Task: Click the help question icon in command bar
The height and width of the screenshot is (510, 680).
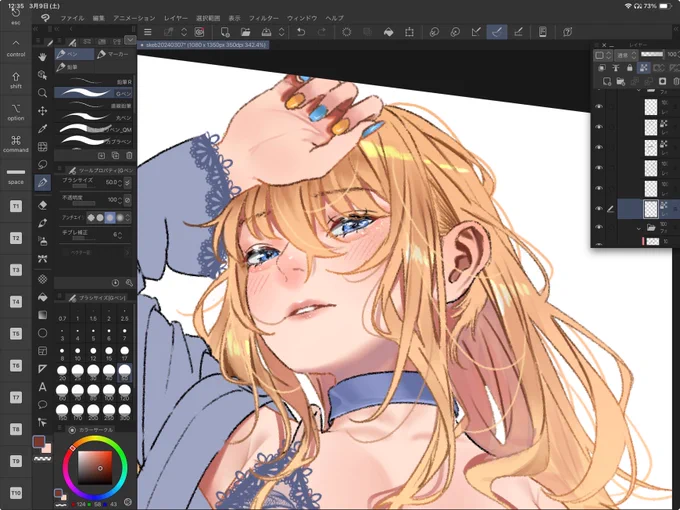Action: tap(568, 32)
